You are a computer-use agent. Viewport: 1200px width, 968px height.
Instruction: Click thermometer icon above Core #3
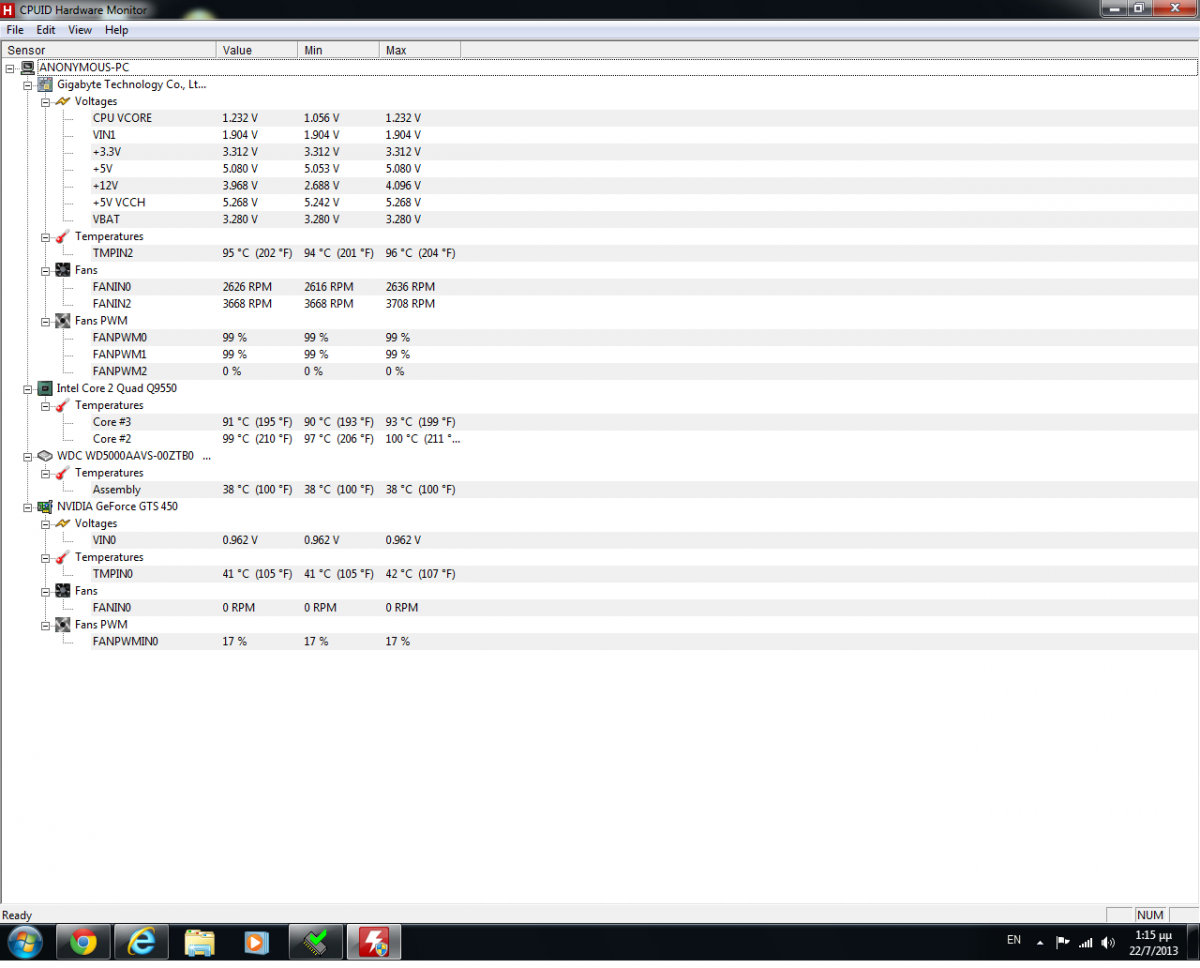coord(63,405)
